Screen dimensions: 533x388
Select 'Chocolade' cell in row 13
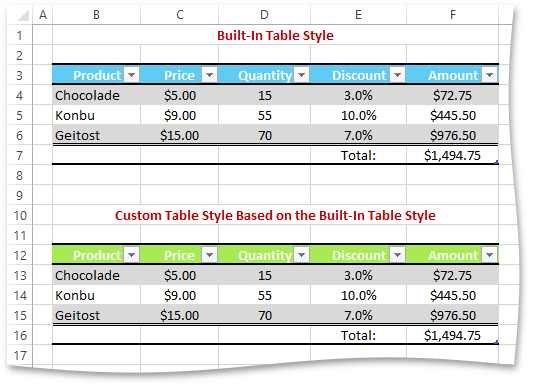(x=97, y=275)
